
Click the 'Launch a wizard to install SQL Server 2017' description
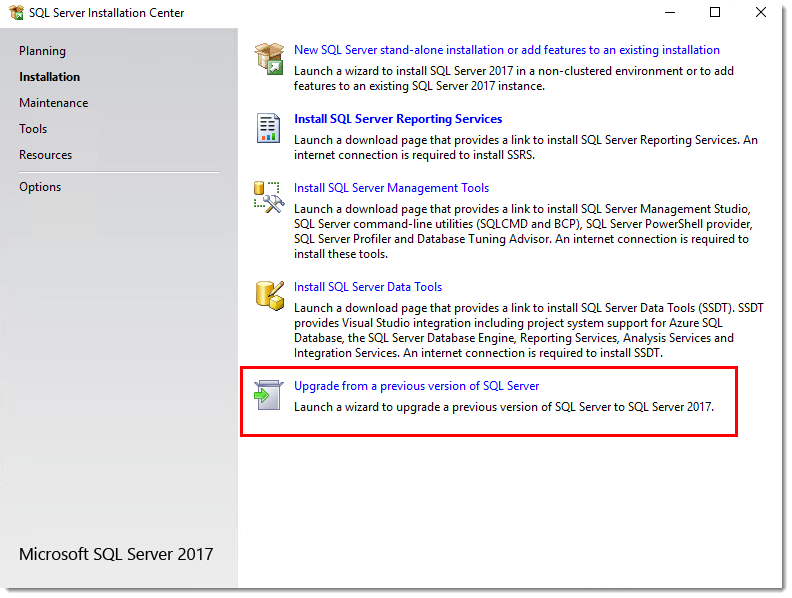514,78
